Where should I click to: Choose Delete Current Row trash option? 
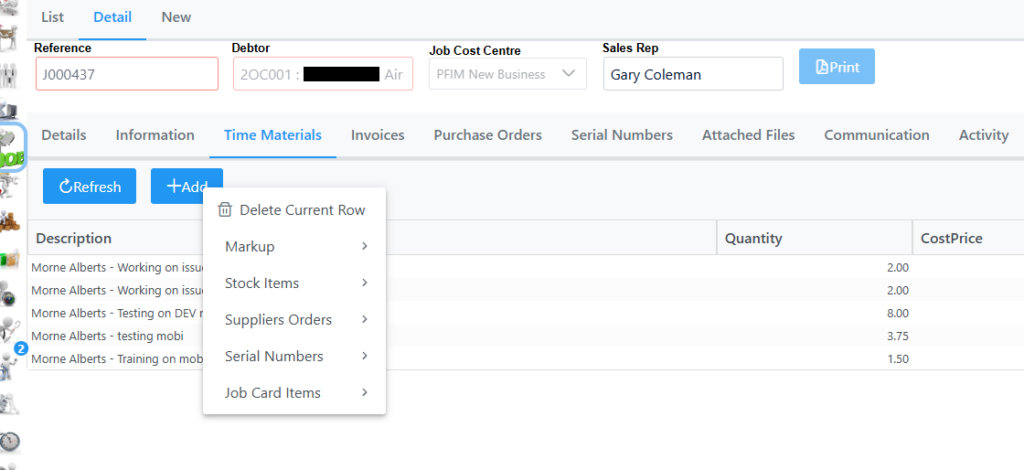[293, 210]
